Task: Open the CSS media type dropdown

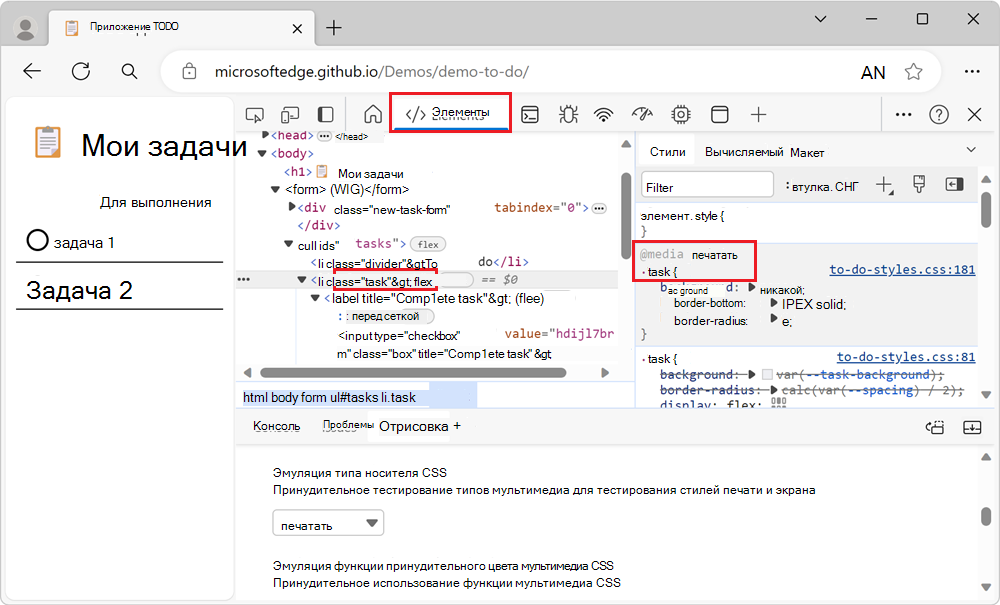Action: coord(328,523)
